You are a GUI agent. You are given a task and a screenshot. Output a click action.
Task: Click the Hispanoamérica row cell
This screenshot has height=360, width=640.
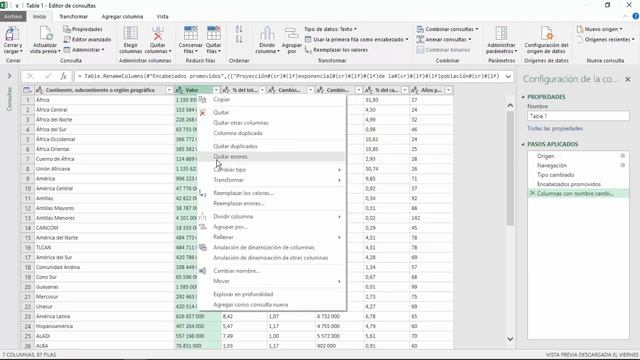(104, 326)
